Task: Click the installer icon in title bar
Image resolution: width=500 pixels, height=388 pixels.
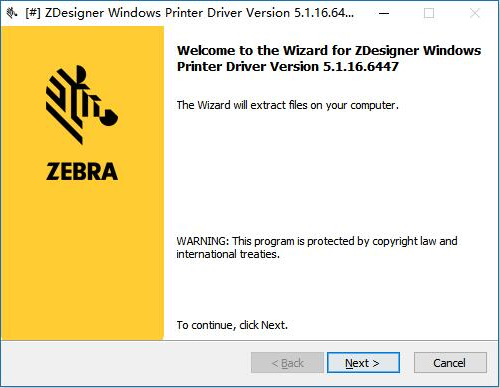Action: tap(12, 13)
